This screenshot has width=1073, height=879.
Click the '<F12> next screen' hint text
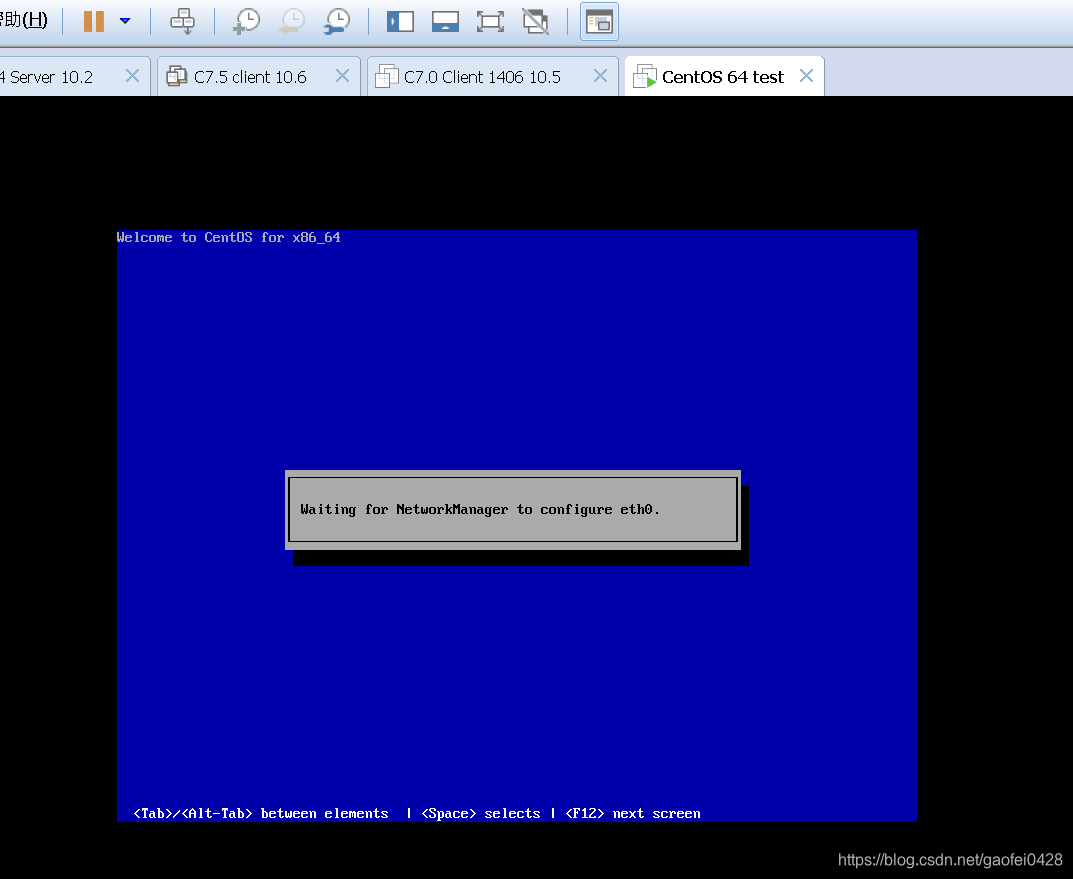(633, 813)
